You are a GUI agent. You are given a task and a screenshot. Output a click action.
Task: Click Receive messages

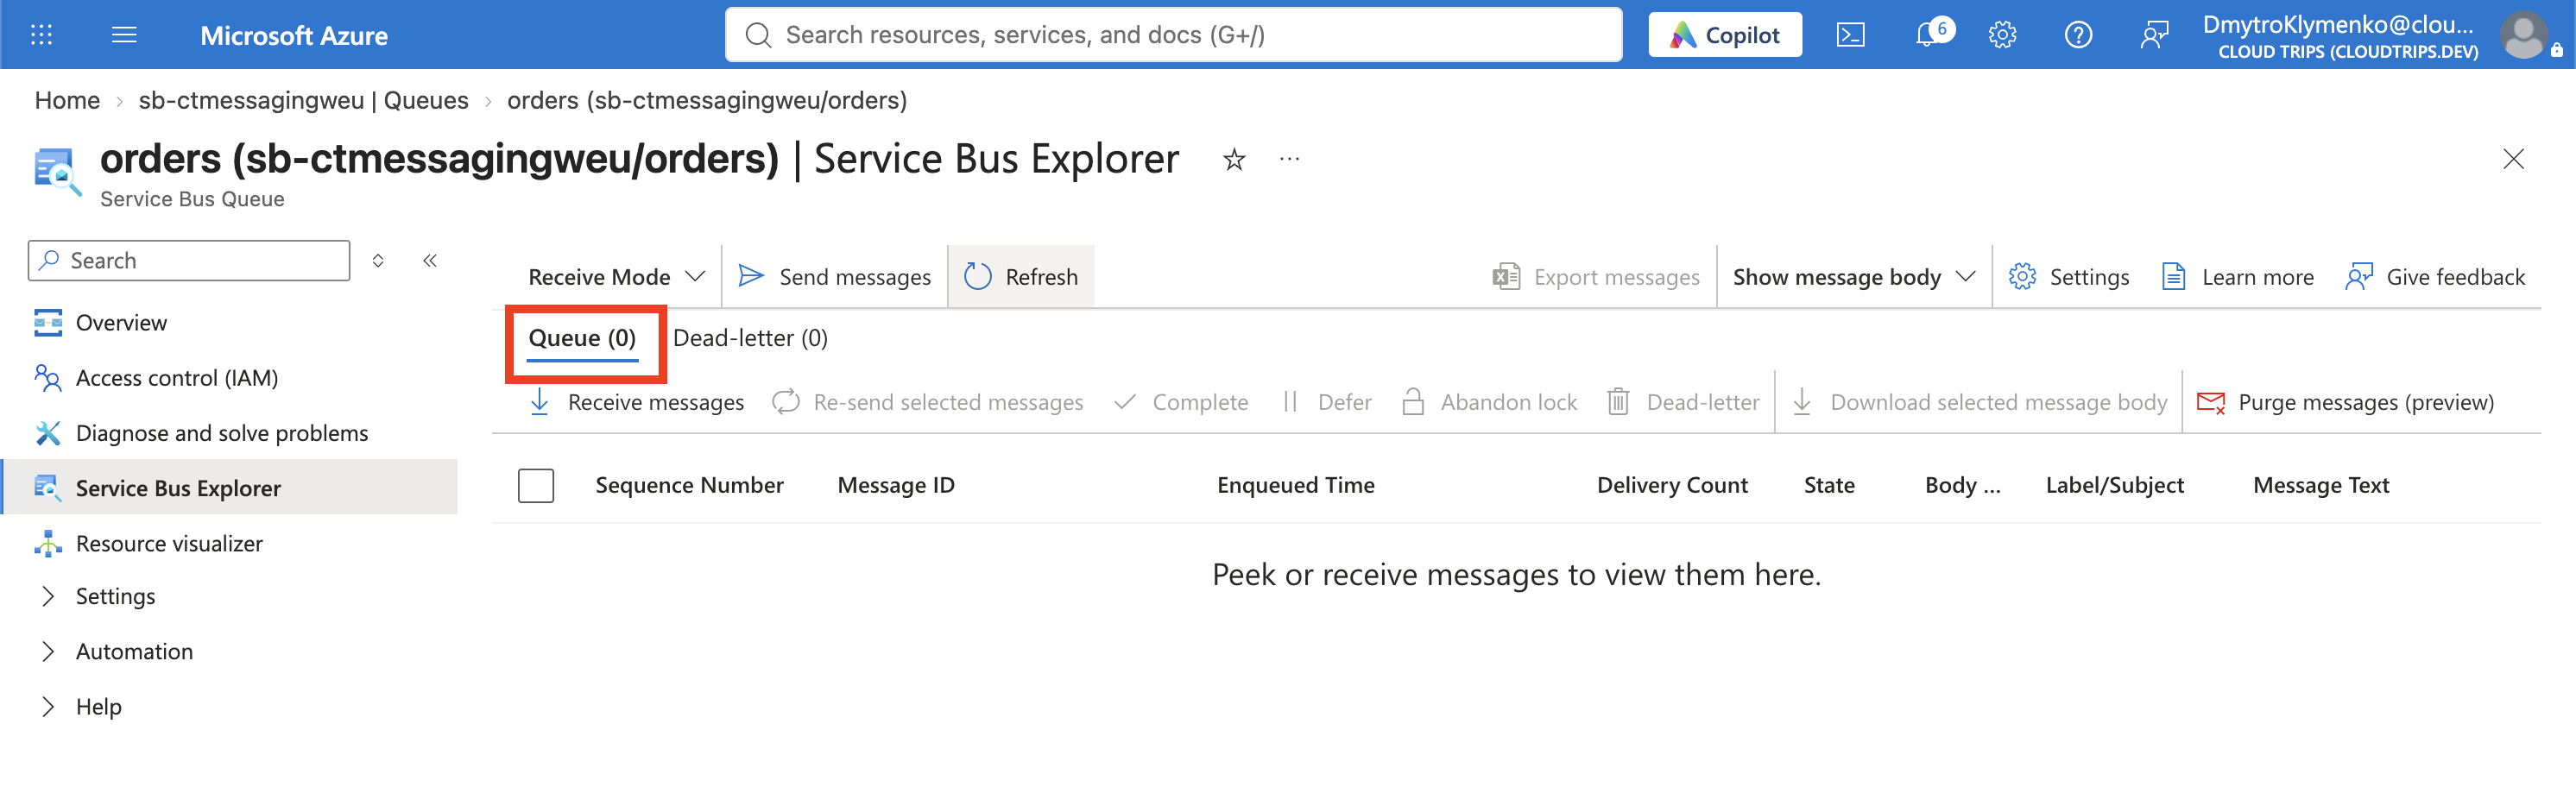636,402
